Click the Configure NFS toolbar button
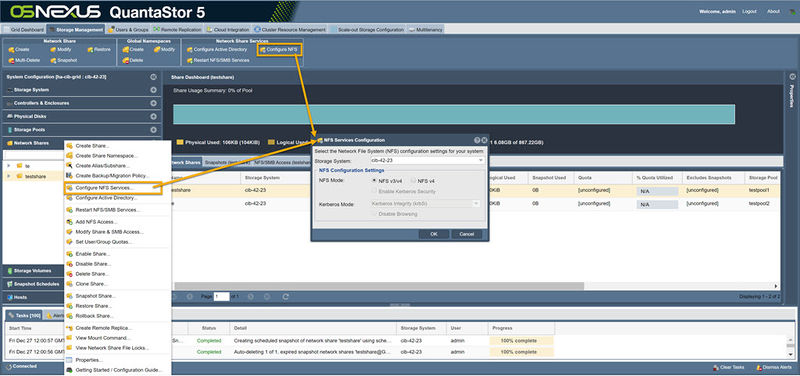This screenshot has height=376, width=800. click(x=279, y=49)
